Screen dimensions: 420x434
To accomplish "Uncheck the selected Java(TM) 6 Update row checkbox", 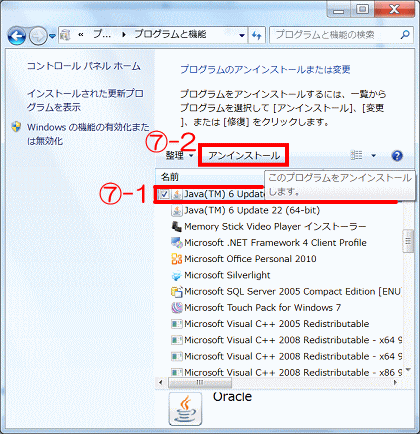I will [x=164, y=194].
